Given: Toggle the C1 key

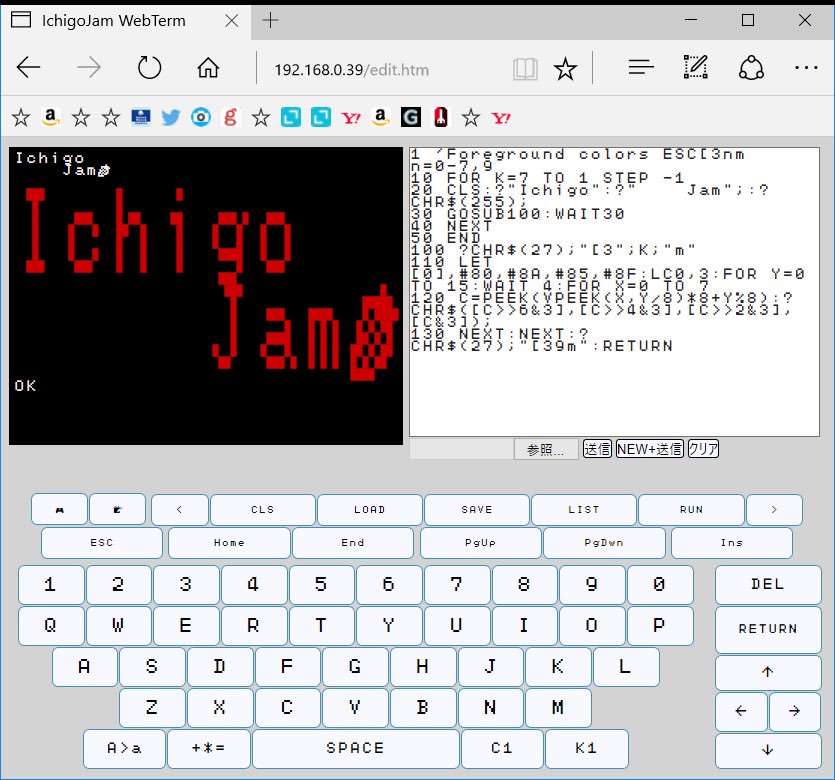Looking at the screenshot, I should tap(502, 749).
